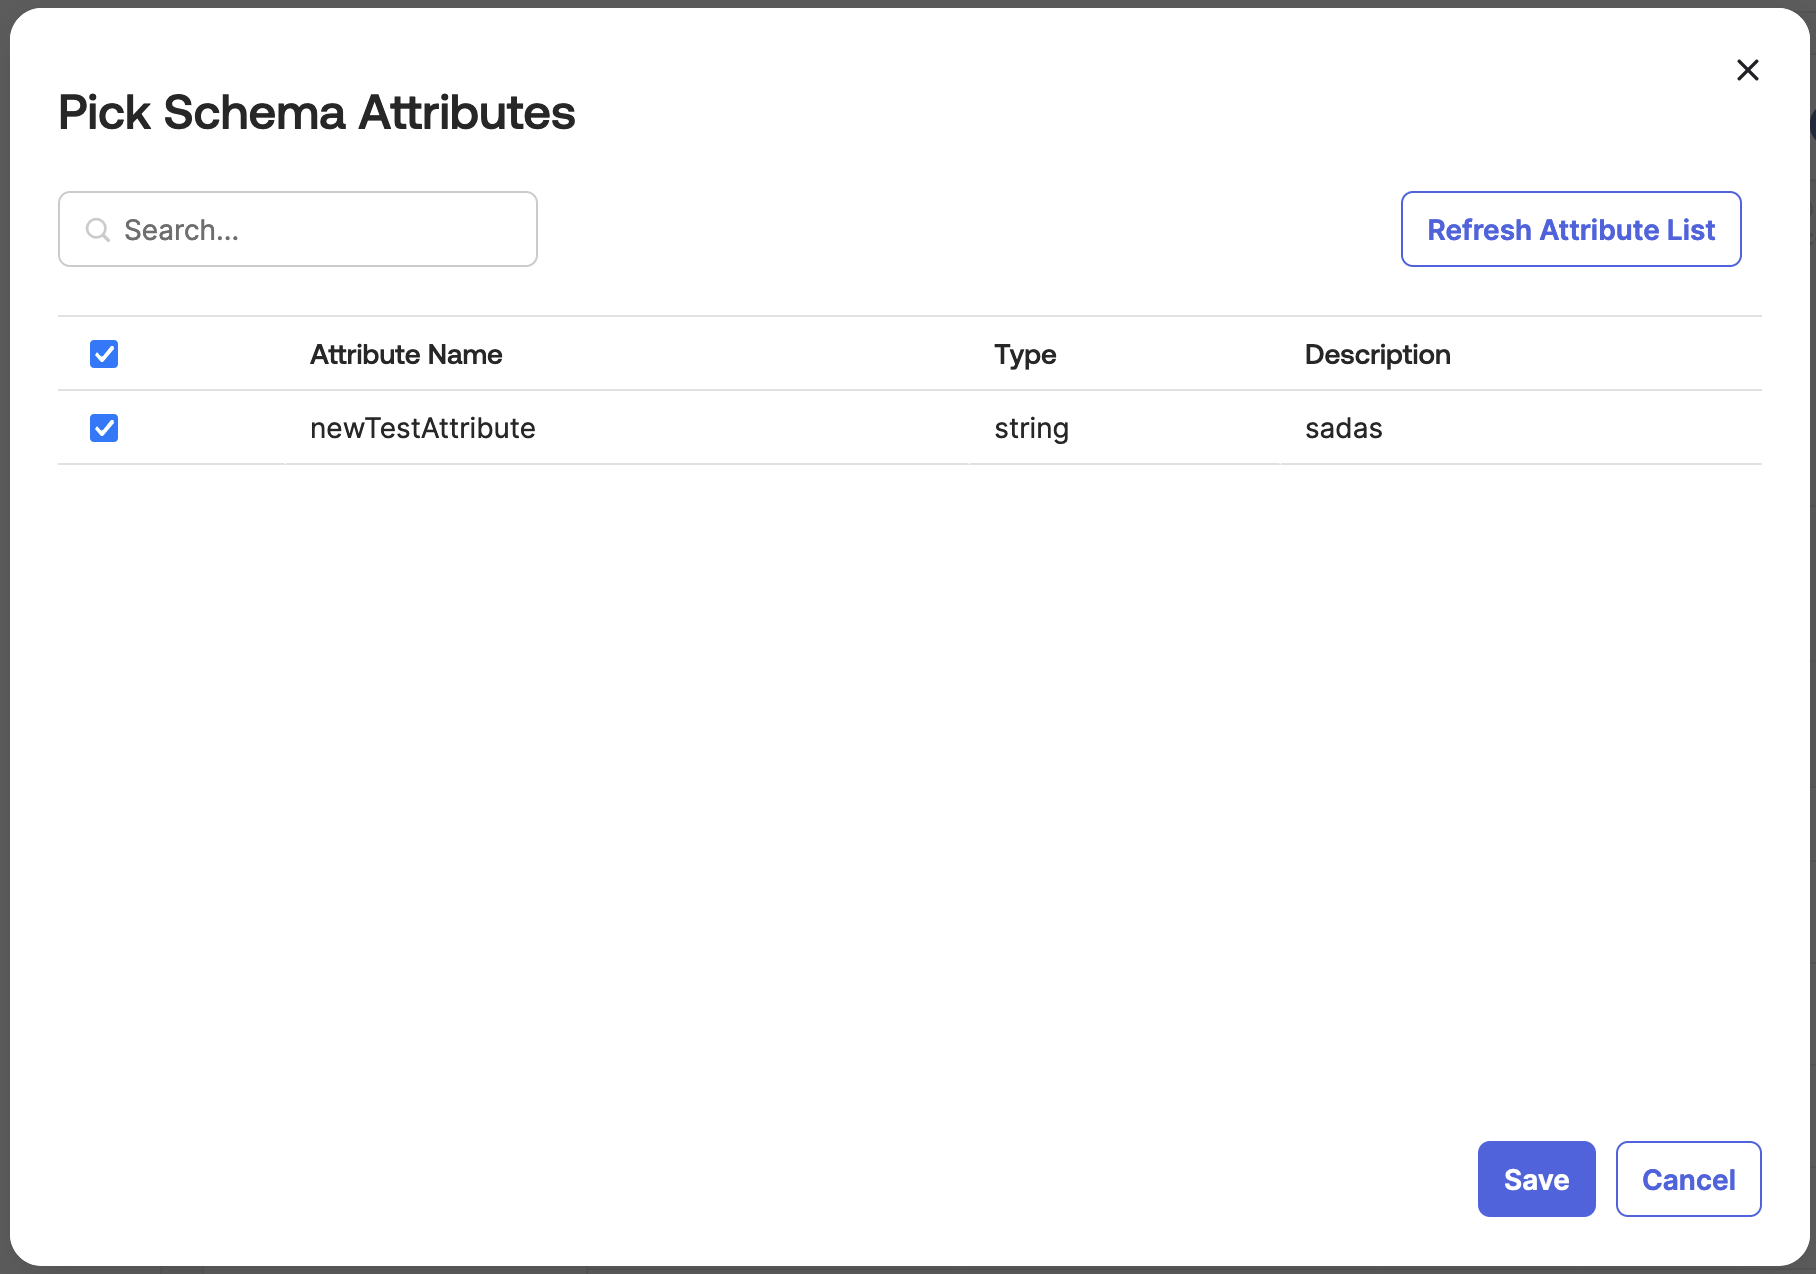Click the sadas description text
The image size is (1816, 1274).
coord(1343,428)
